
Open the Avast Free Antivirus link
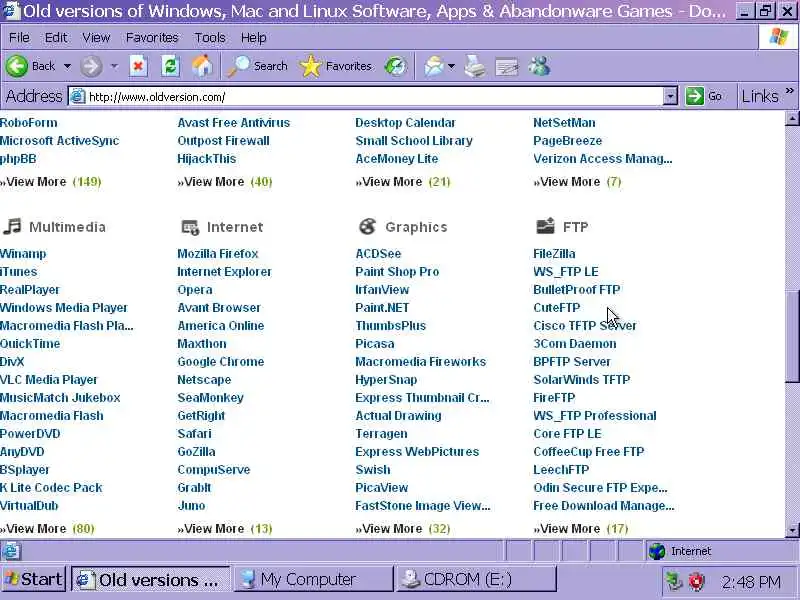[x=234, y=122]
